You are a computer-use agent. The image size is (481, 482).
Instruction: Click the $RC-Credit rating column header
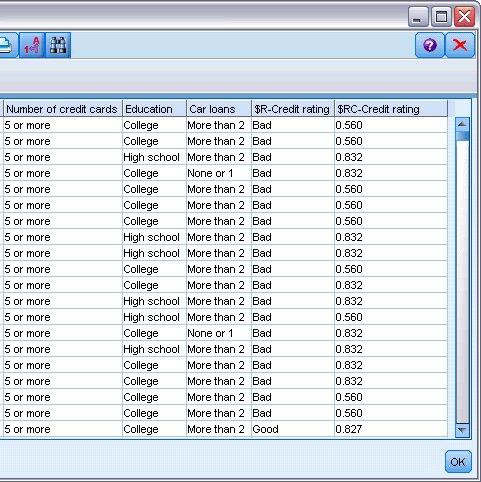pos(391,109)
